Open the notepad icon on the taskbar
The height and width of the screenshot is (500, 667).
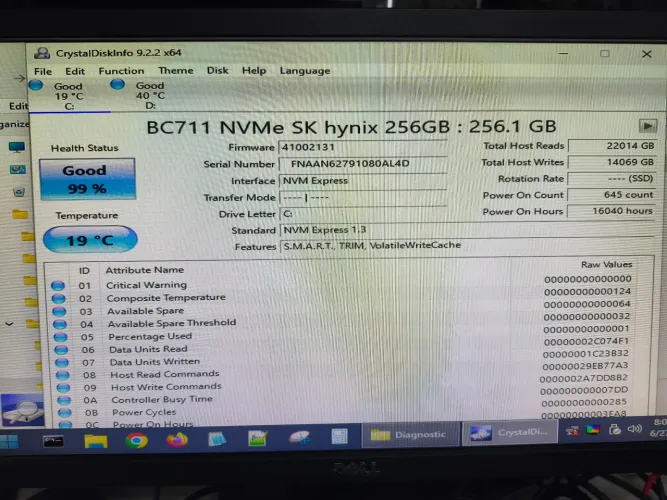tap(217, 438)
